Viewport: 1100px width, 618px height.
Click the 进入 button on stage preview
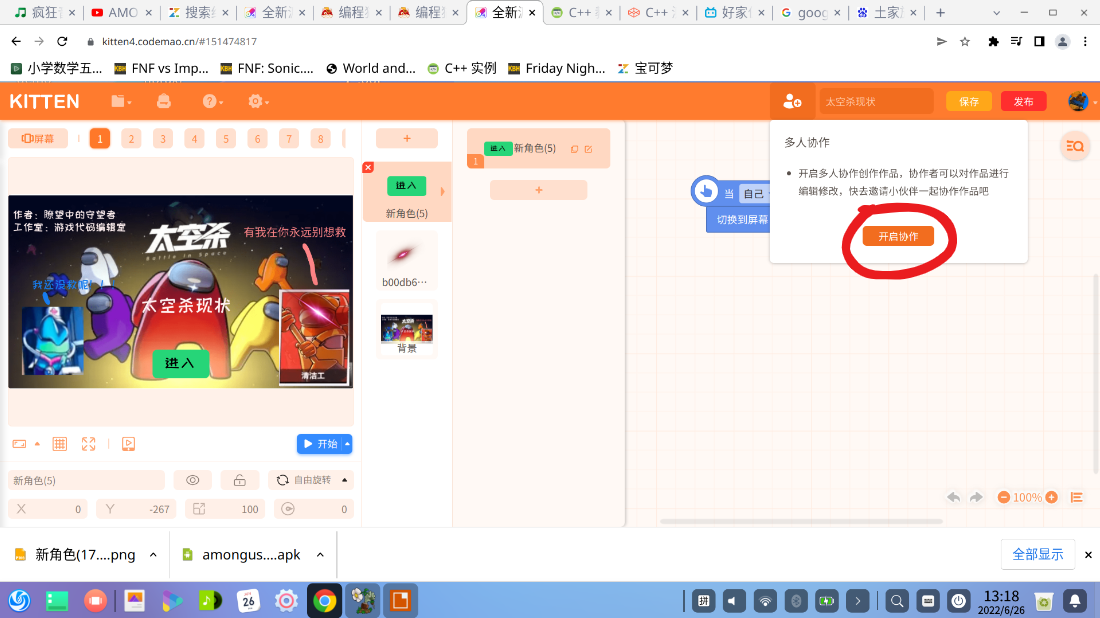click(x=180, y=363)
